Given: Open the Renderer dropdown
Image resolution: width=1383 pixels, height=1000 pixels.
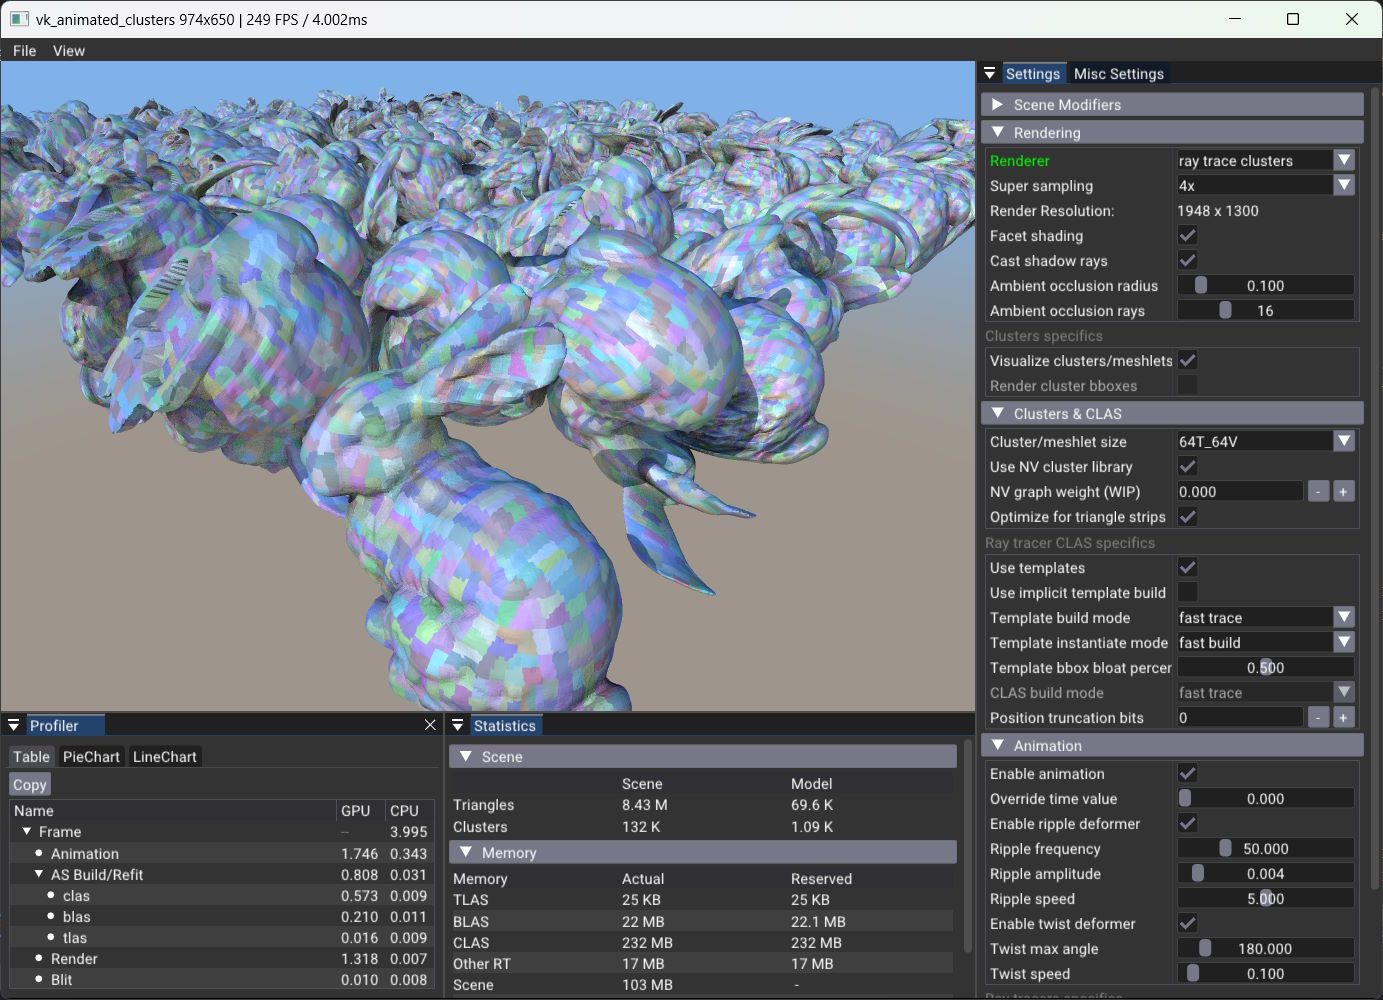Looking at the screenshot, I should coord(1265,160).
